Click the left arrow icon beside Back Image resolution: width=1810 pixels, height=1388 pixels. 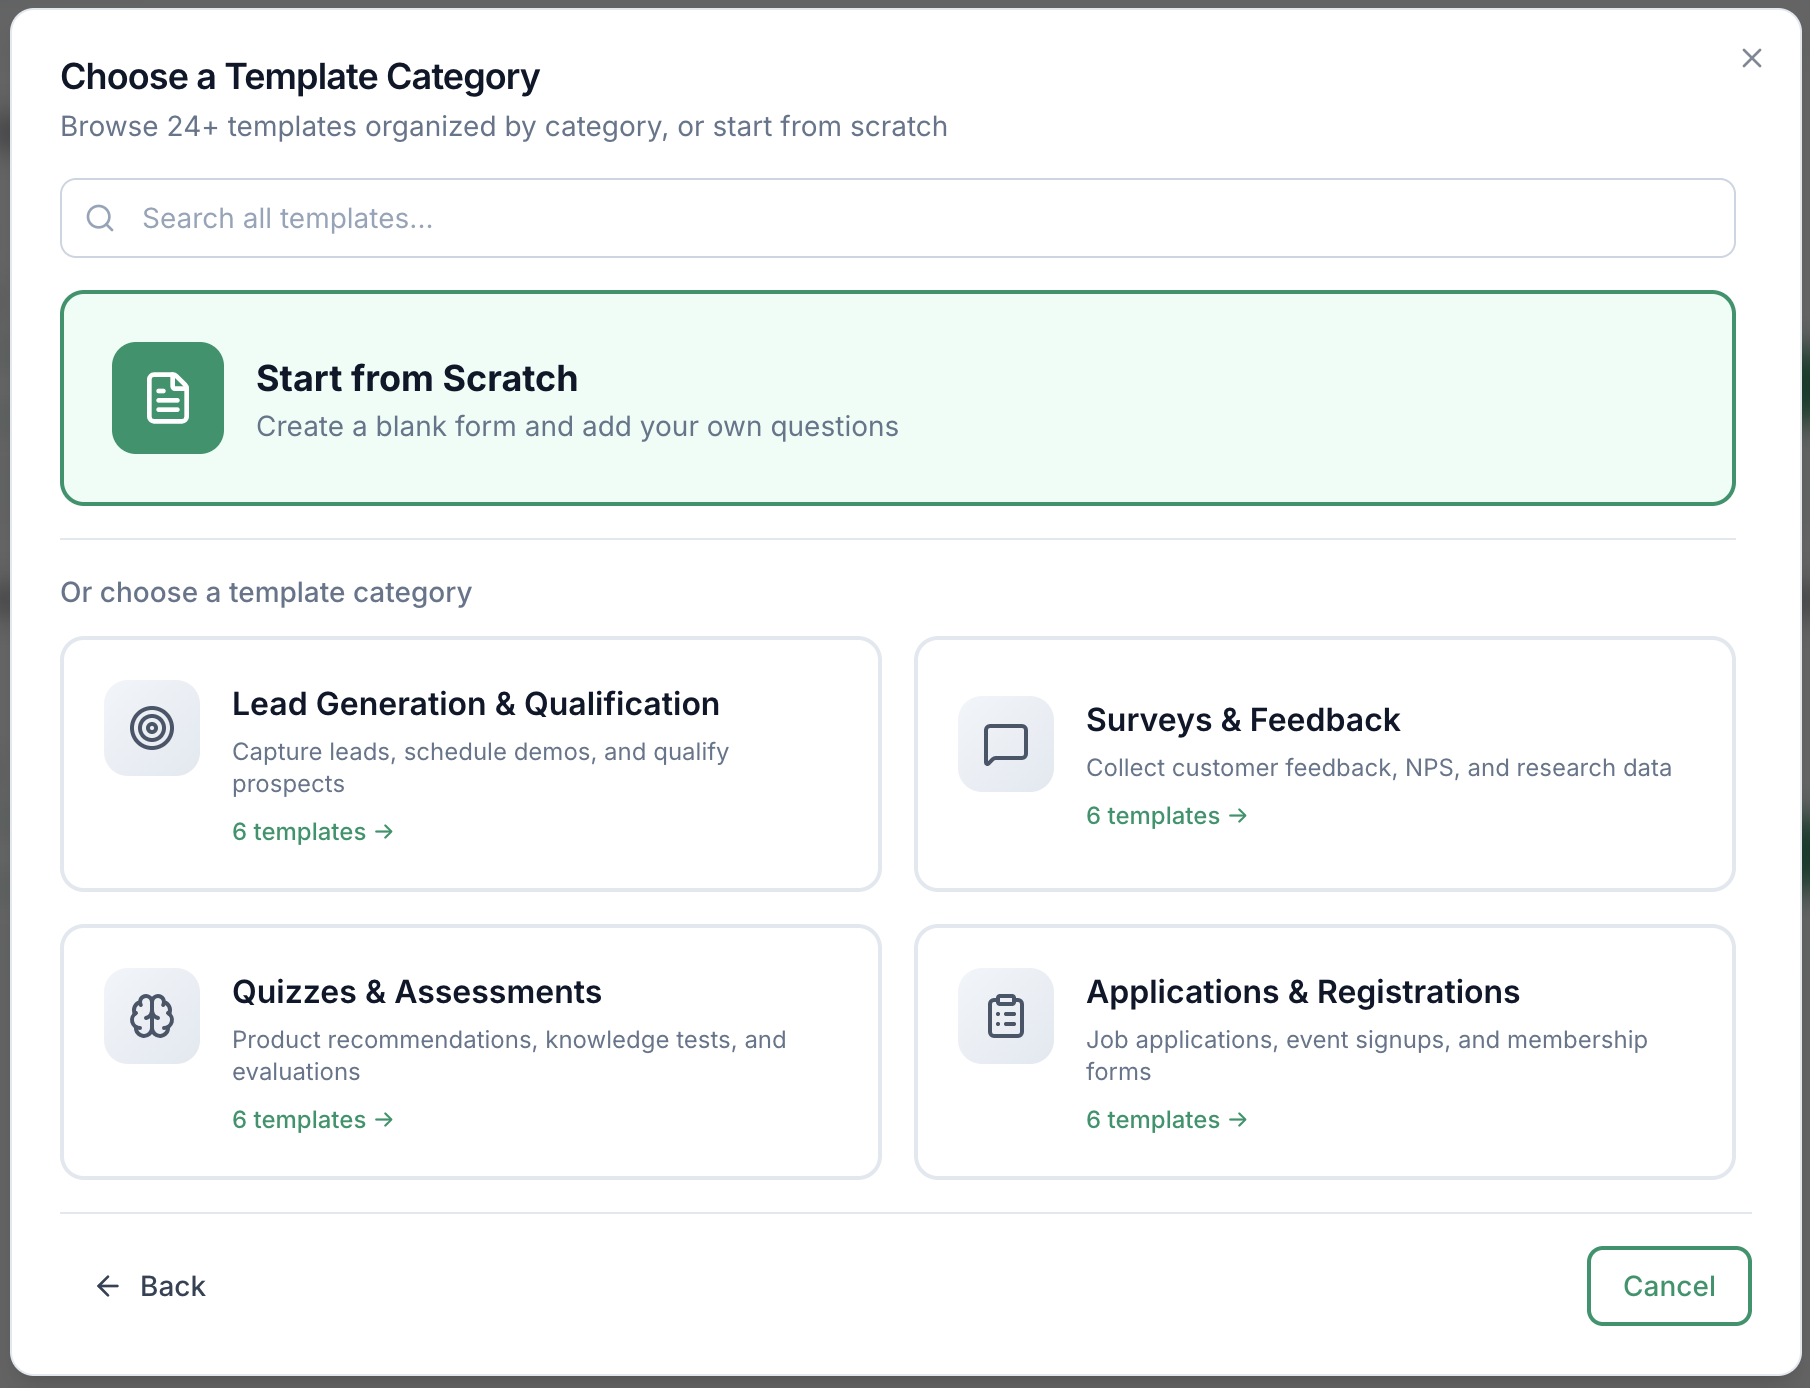[x=108, y=1286]
